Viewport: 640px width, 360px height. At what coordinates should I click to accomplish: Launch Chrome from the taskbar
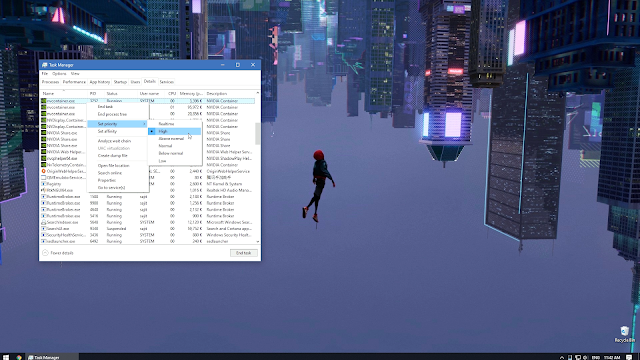coord(19,357)
